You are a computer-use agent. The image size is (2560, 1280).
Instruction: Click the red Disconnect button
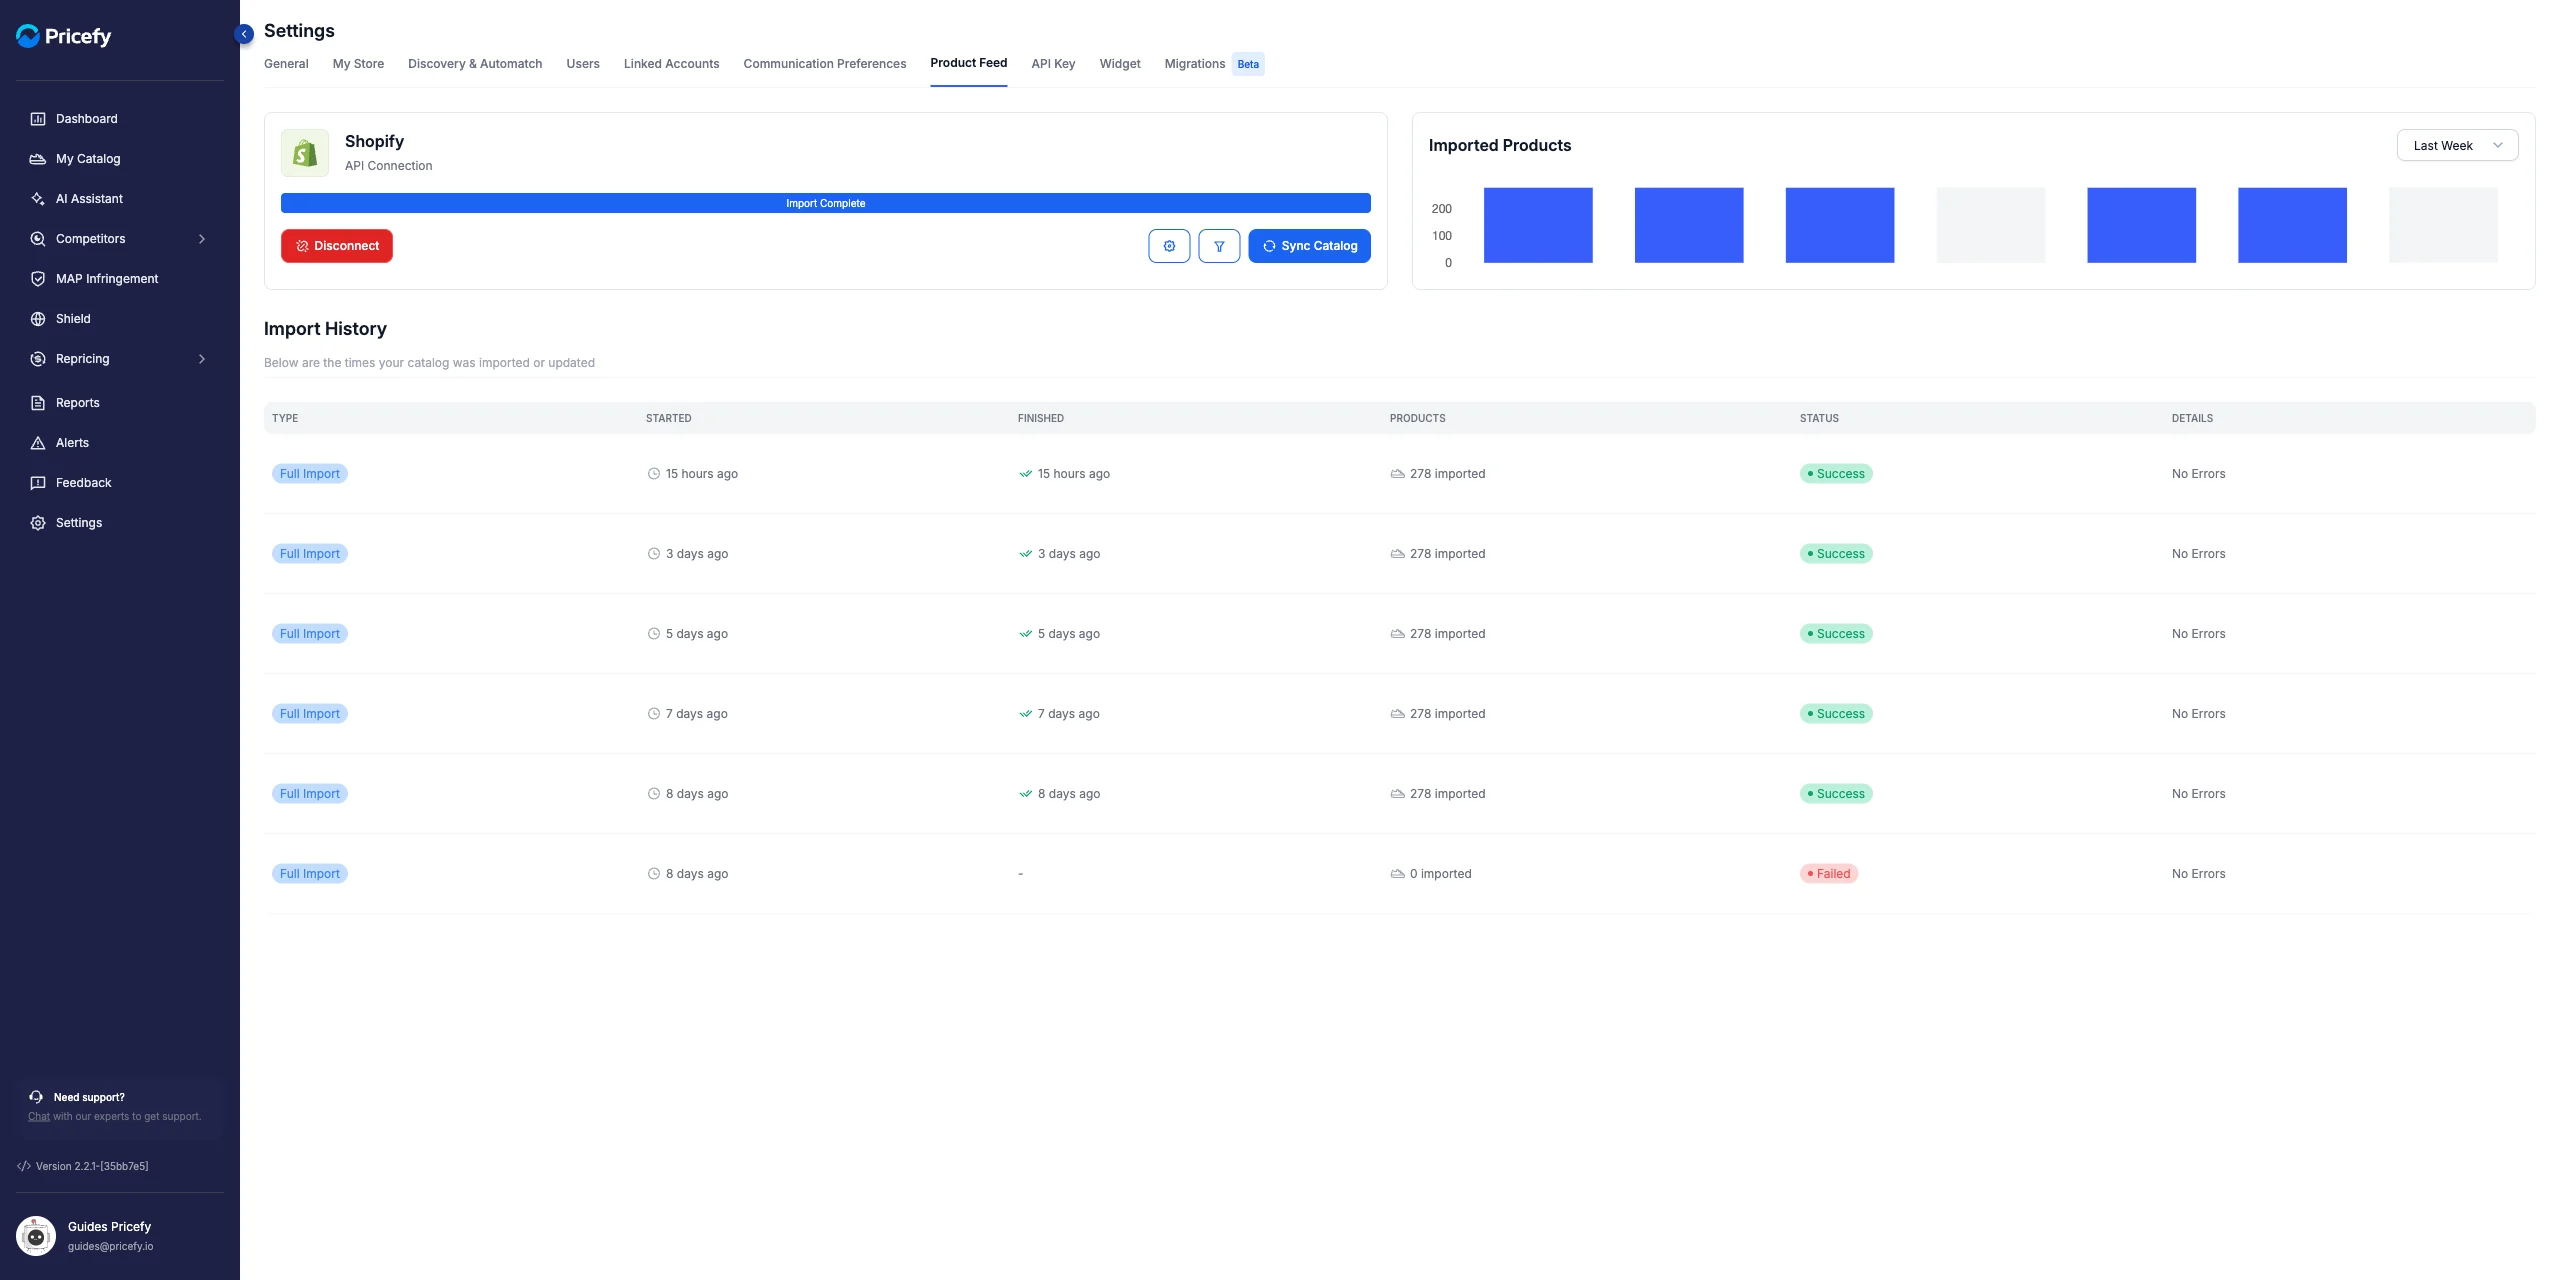click(337, 246)
